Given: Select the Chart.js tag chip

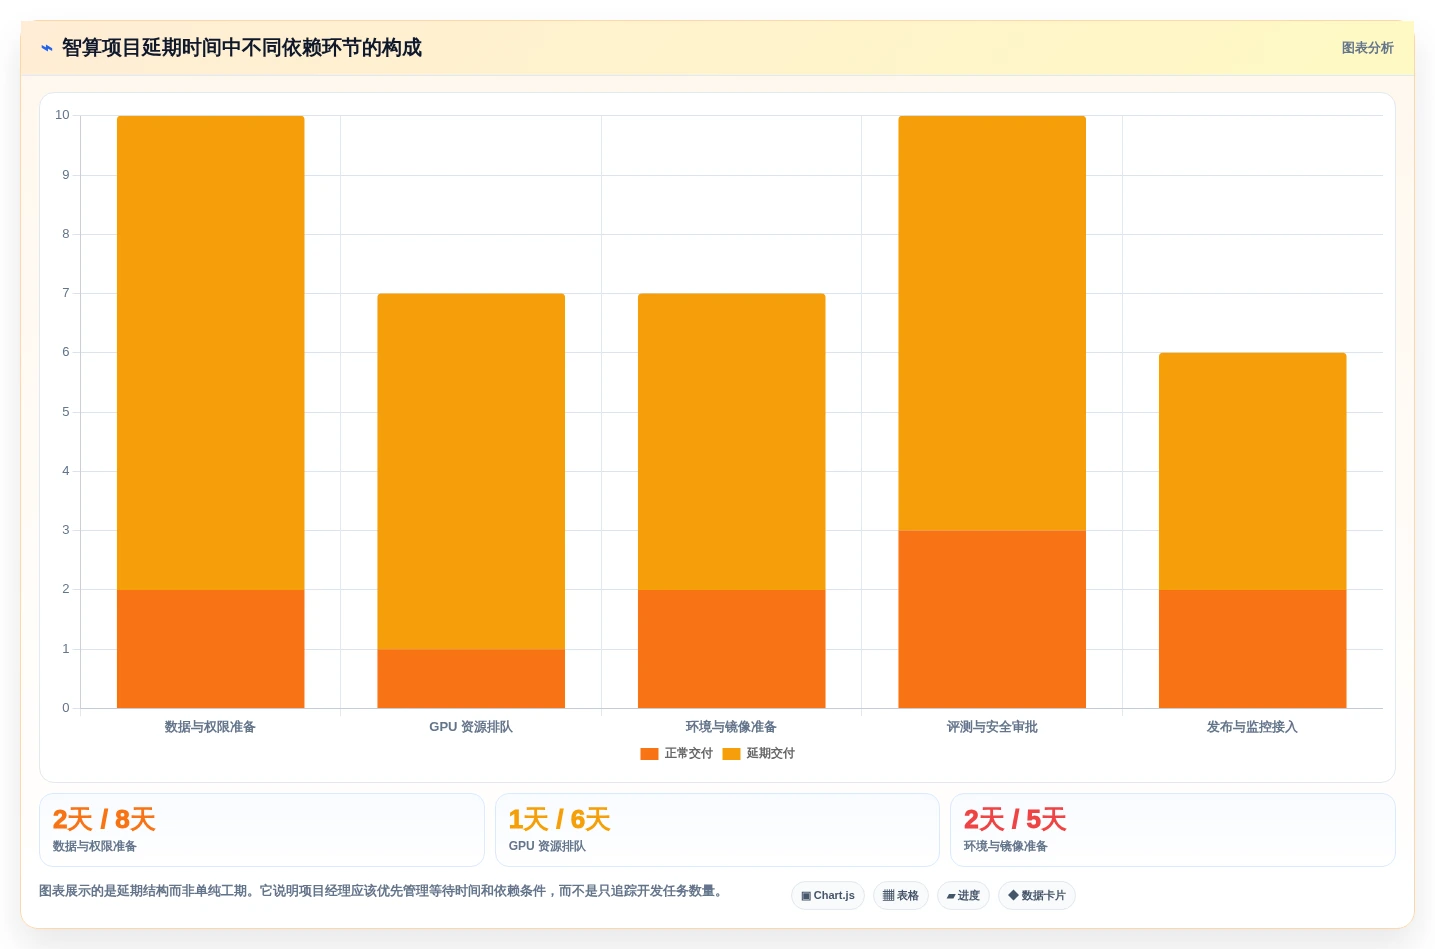Looking at the screenshot, I should coord(828,895).
